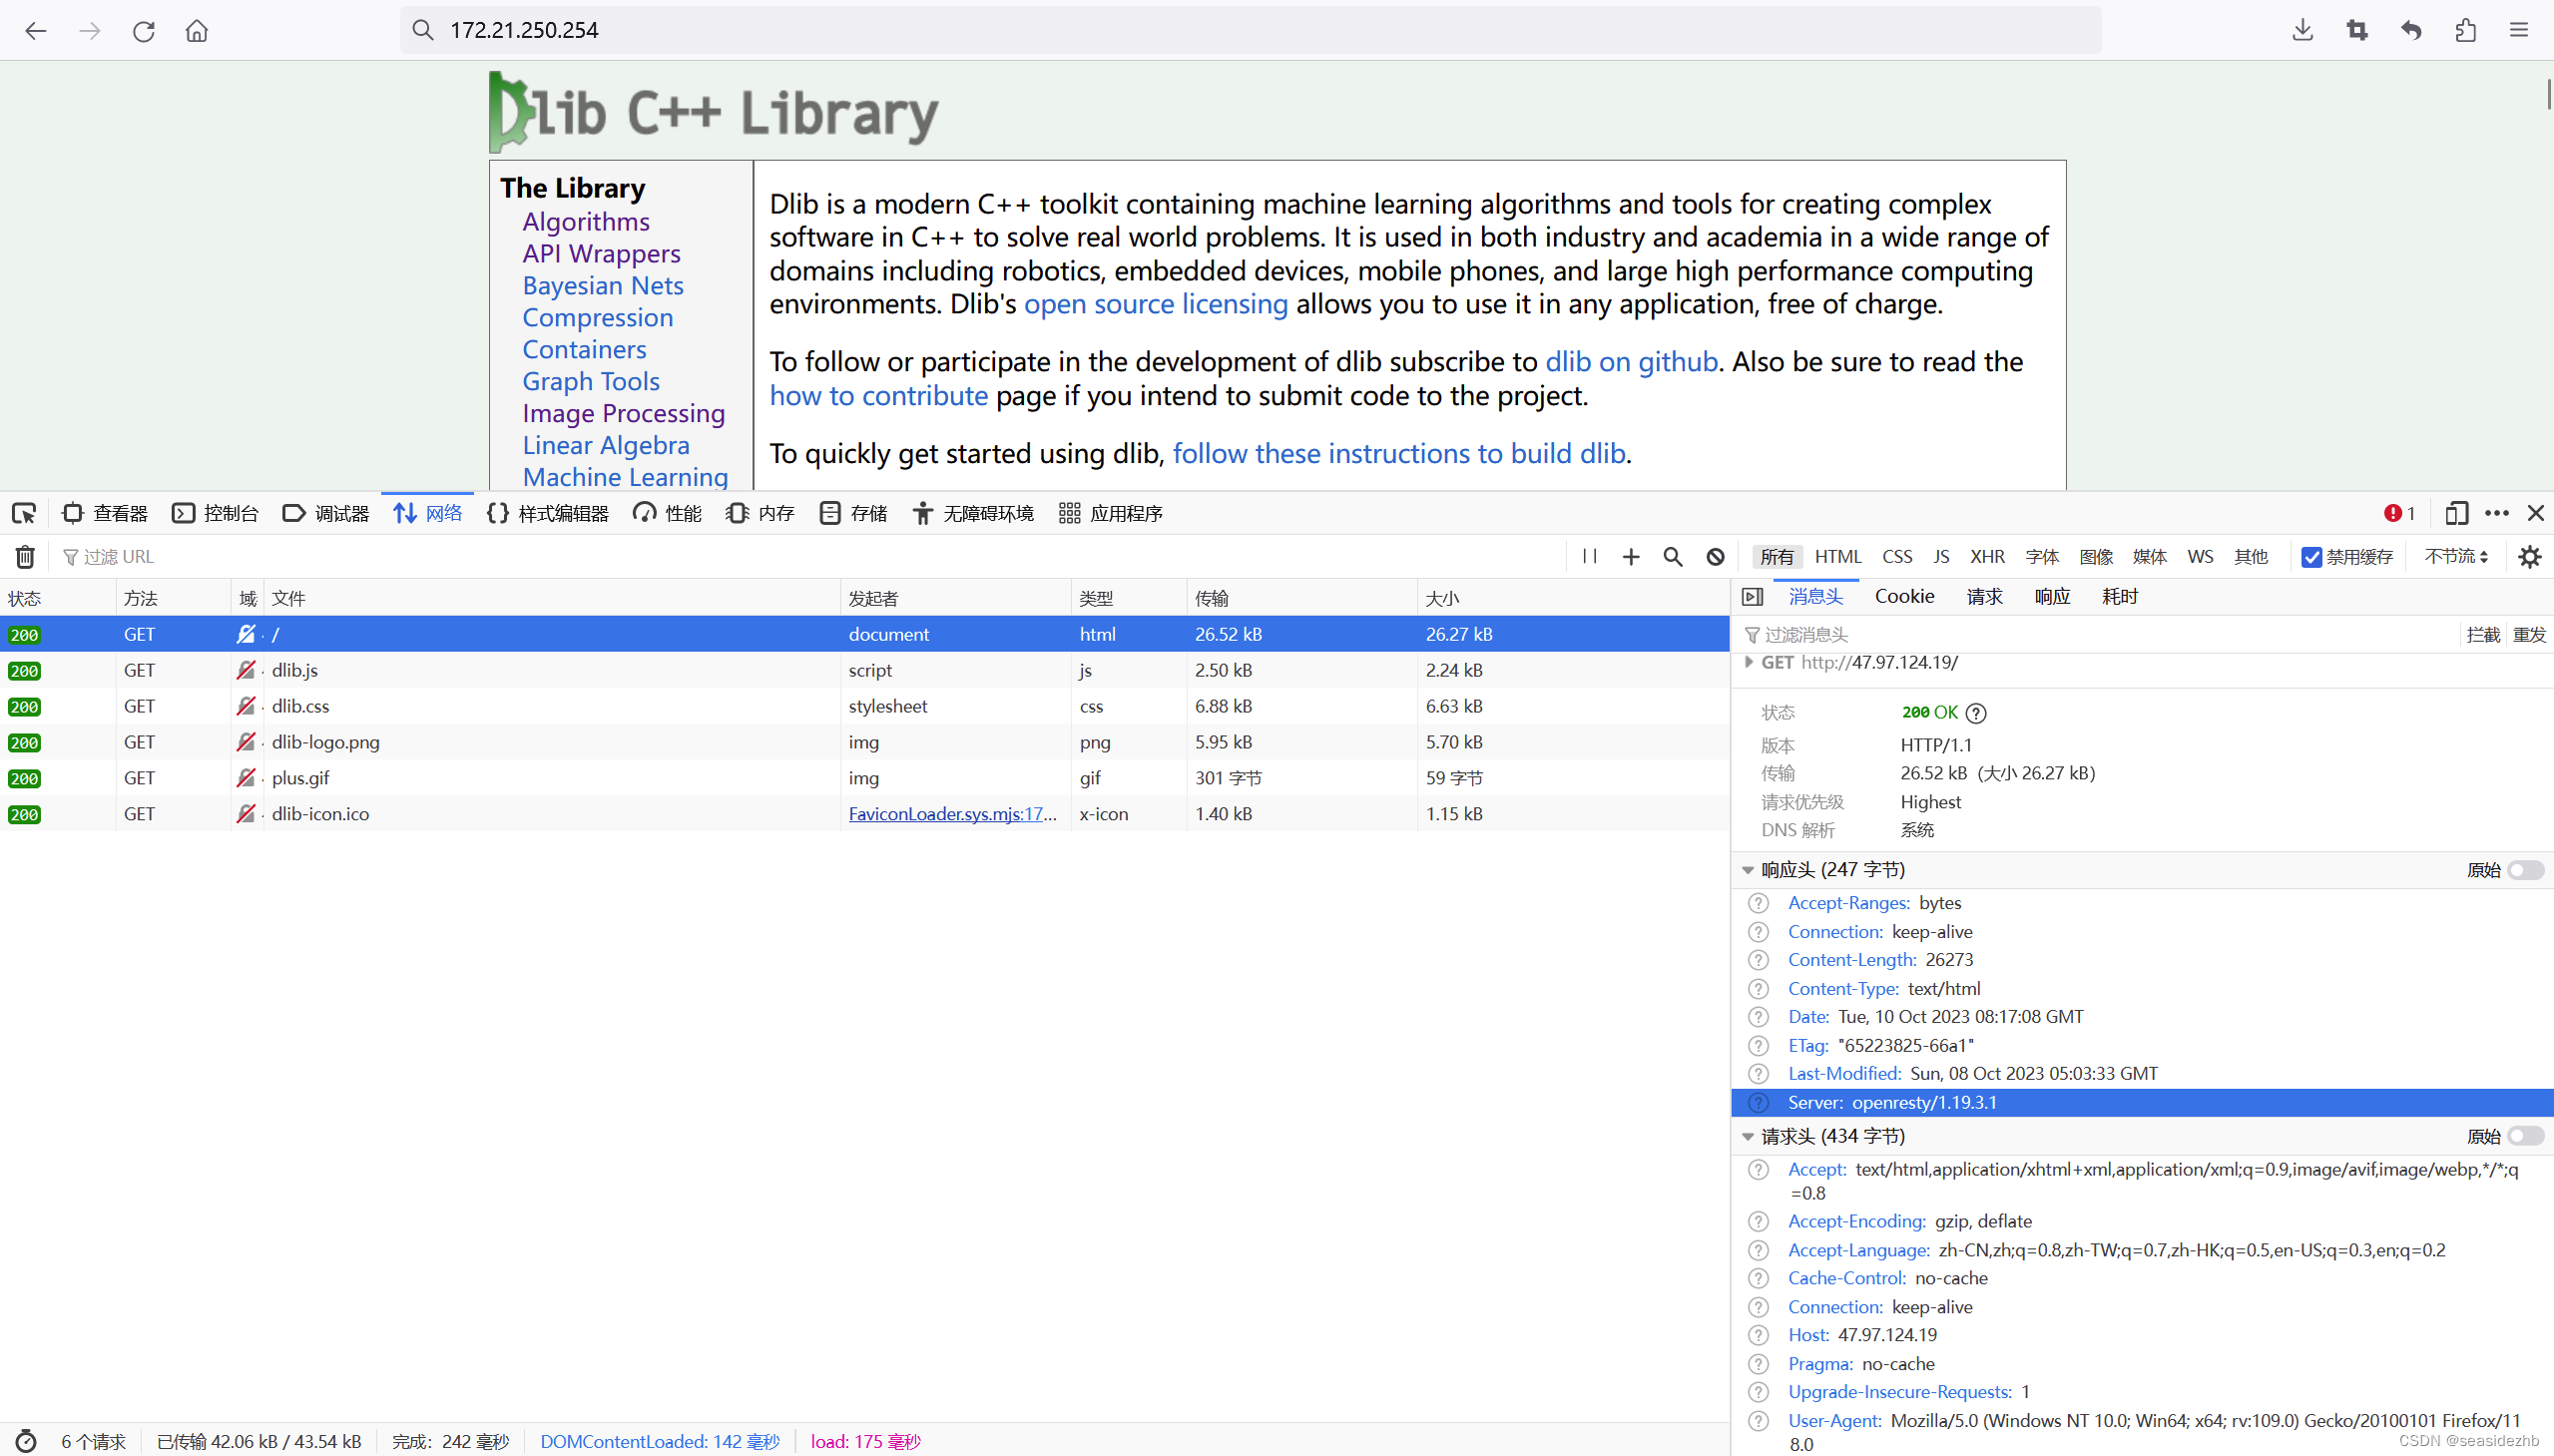Open the Timings details tab
The height and width of the screenshot is (1456, 2554).
[x=2120, y=596]
